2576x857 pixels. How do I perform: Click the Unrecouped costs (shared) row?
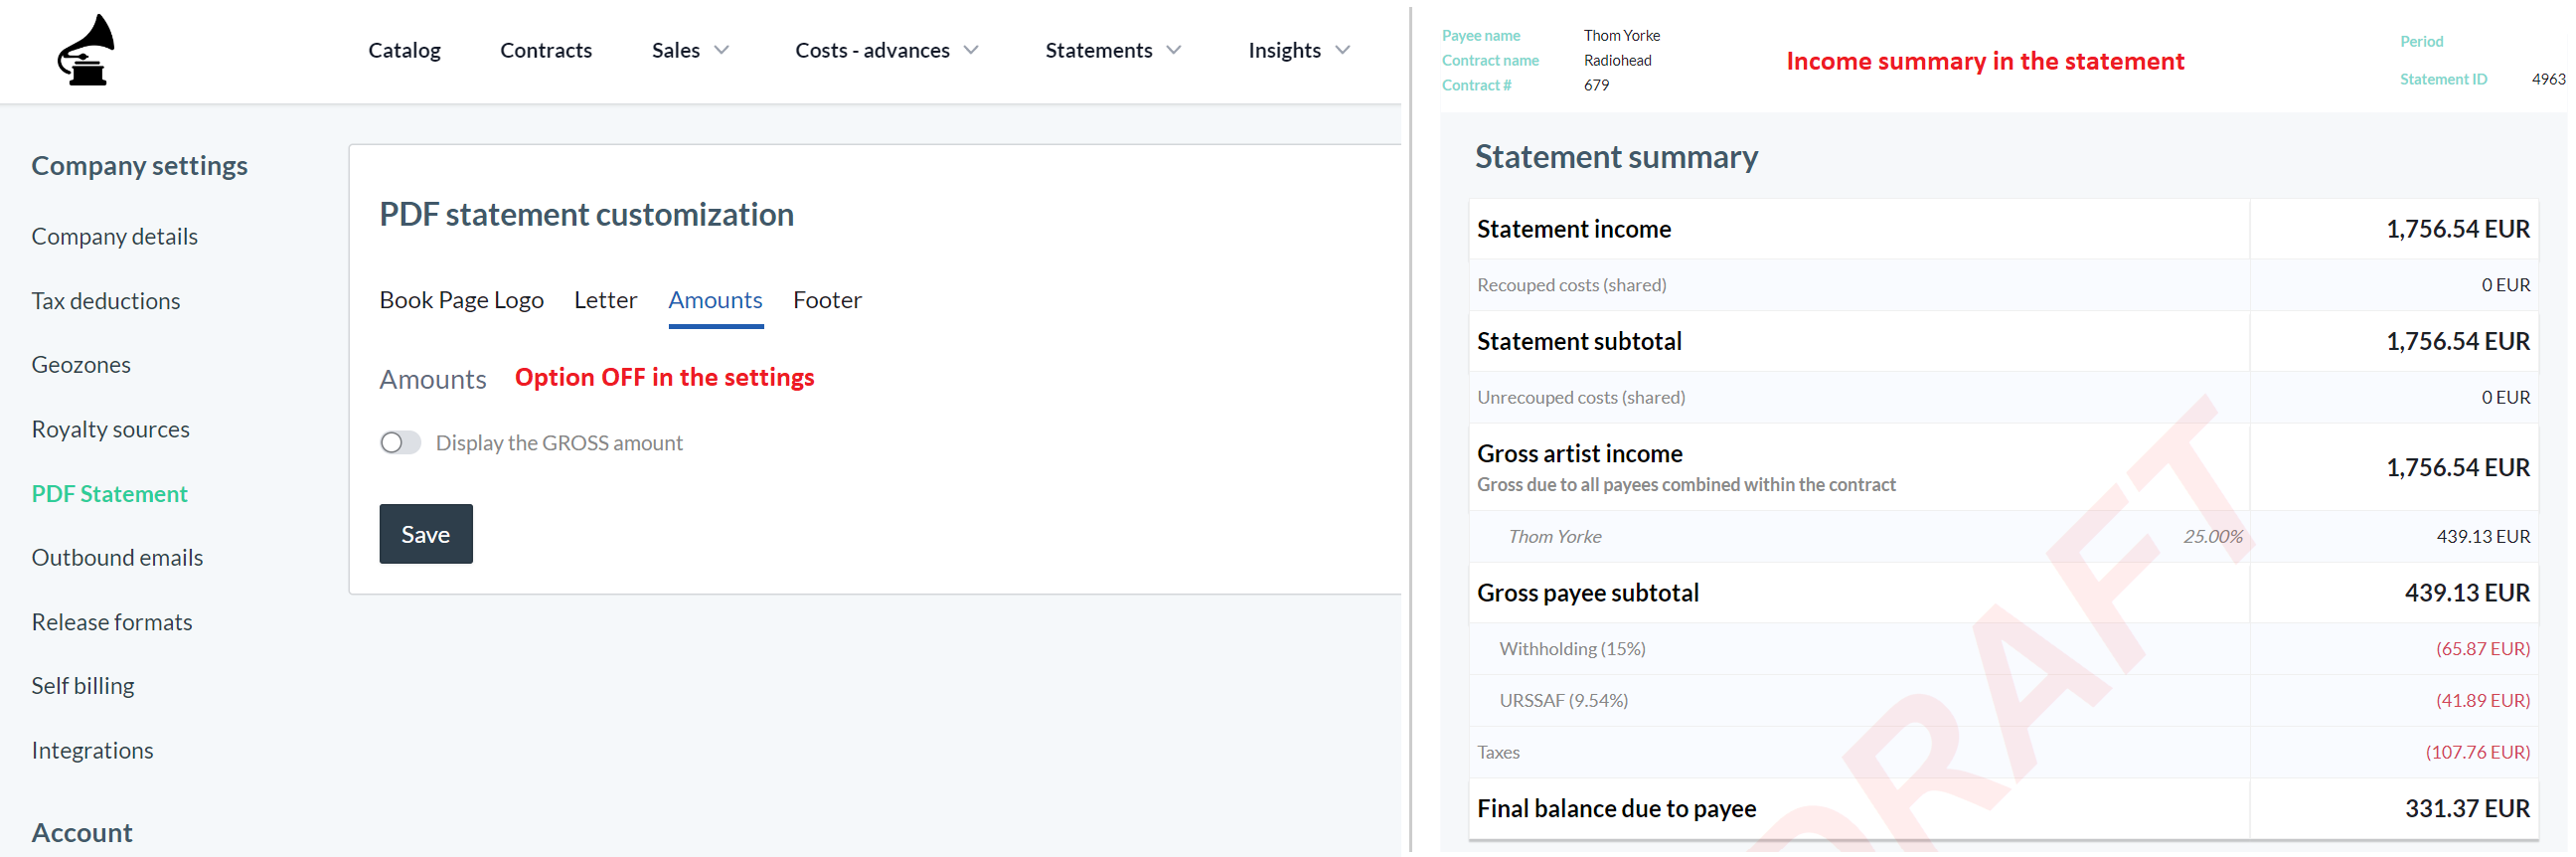2003,397
